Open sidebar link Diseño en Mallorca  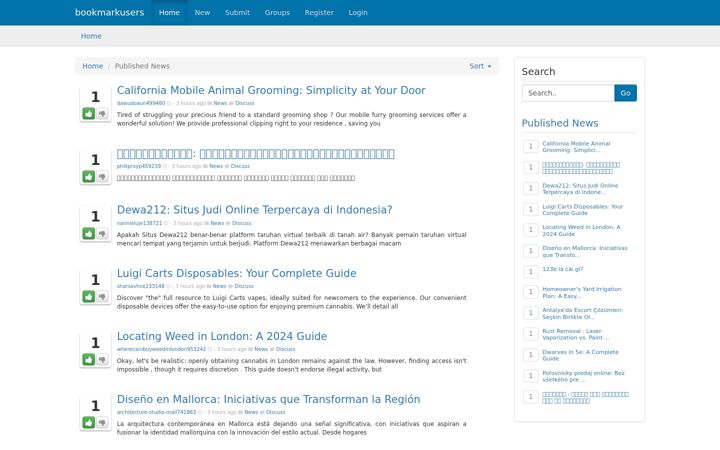click(585, 252)
